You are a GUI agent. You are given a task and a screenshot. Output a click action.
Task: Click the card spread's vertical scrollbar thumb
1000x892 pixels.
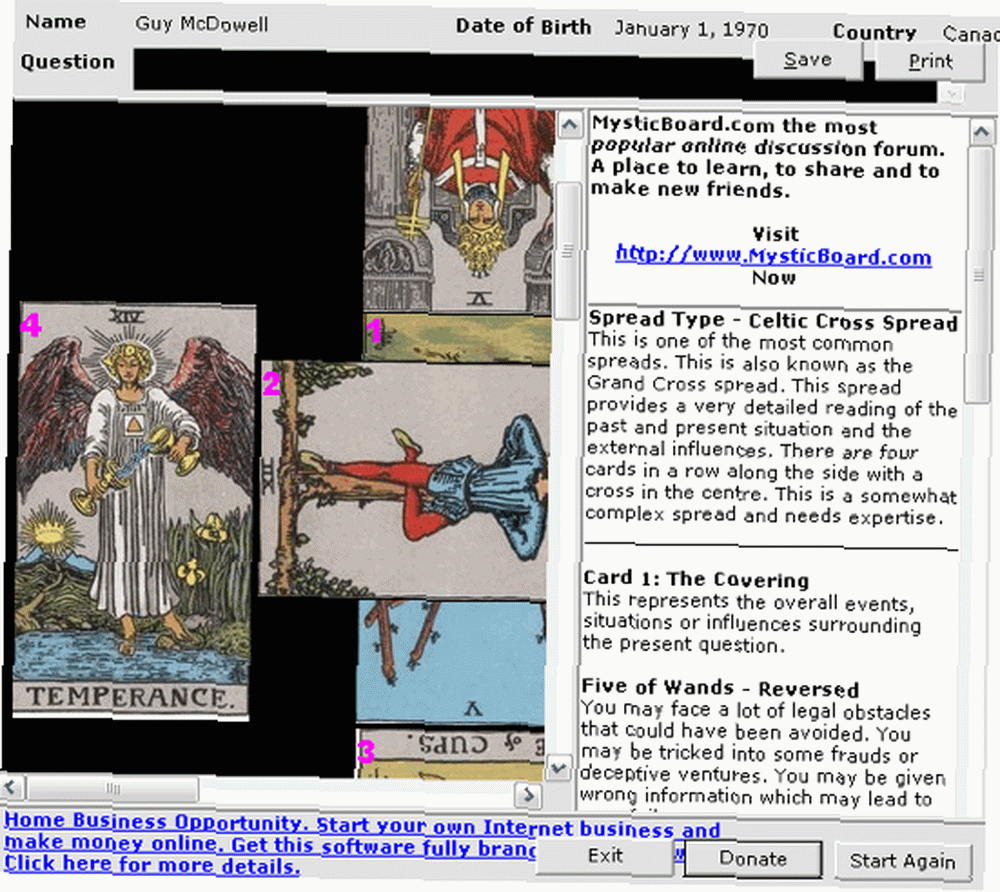pyautogui.click(x=567, y=251)
